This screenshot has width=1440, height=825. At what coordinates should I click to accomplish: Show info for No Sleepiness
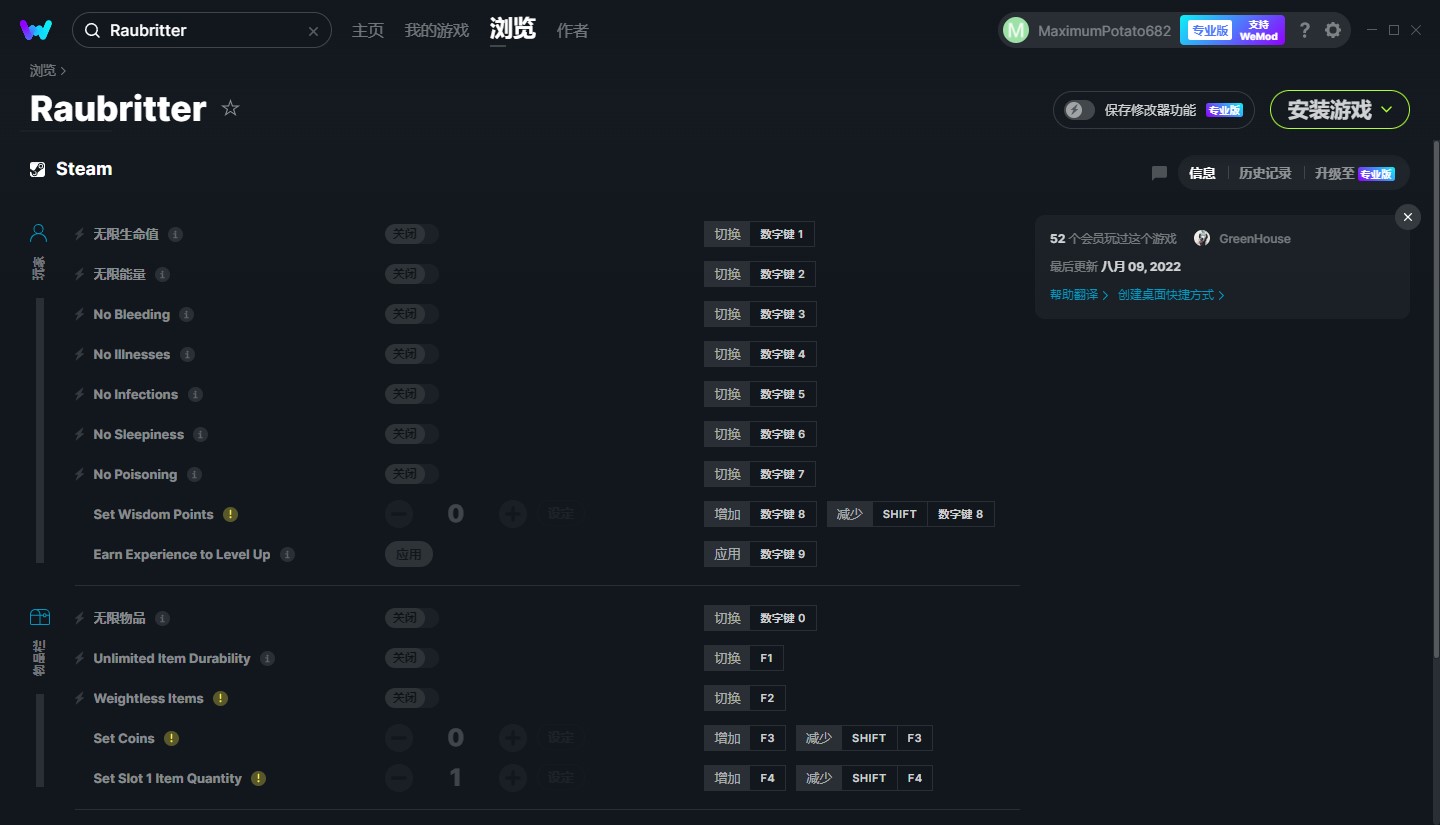pos(200,434)
